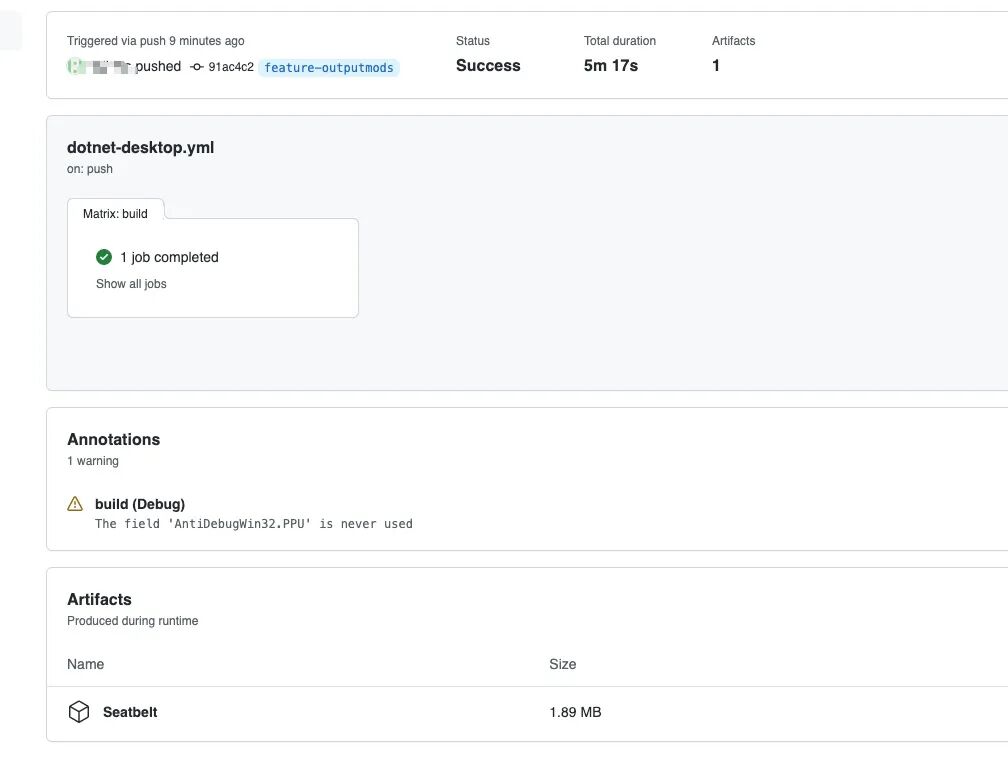The width and height of the screenshot is (1008, 758).
Task: Click the warning triangle icon
Action: (x=75, y=504)
